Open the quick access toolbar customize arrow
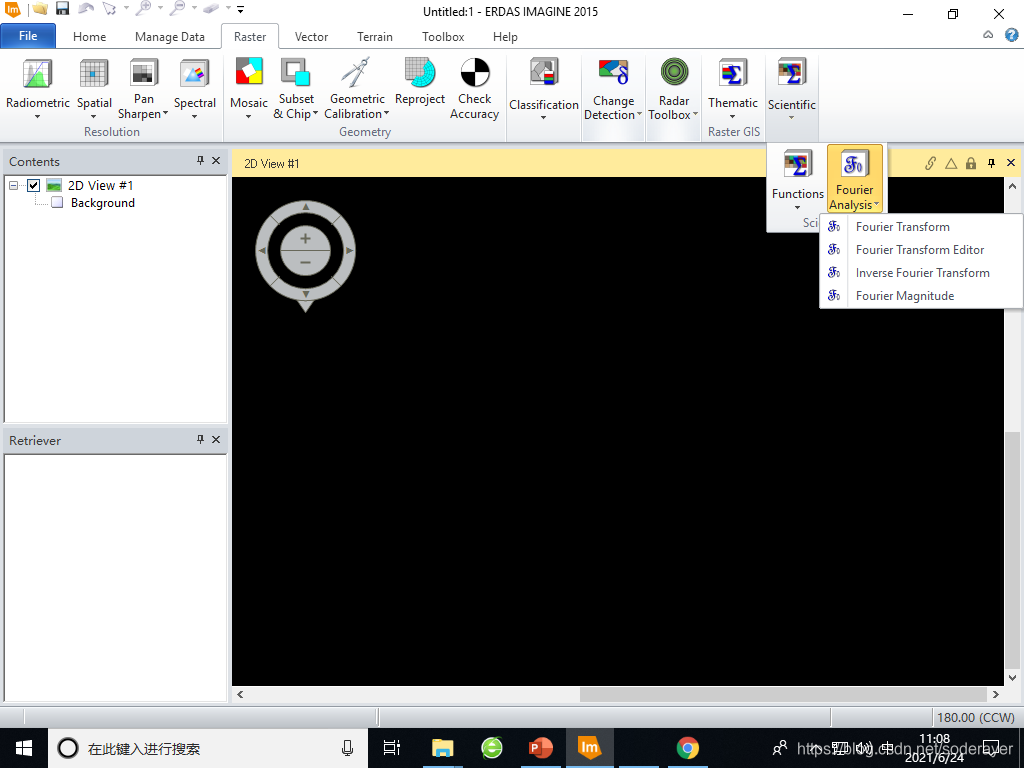The image size is (1024, 768). (240, 9)
